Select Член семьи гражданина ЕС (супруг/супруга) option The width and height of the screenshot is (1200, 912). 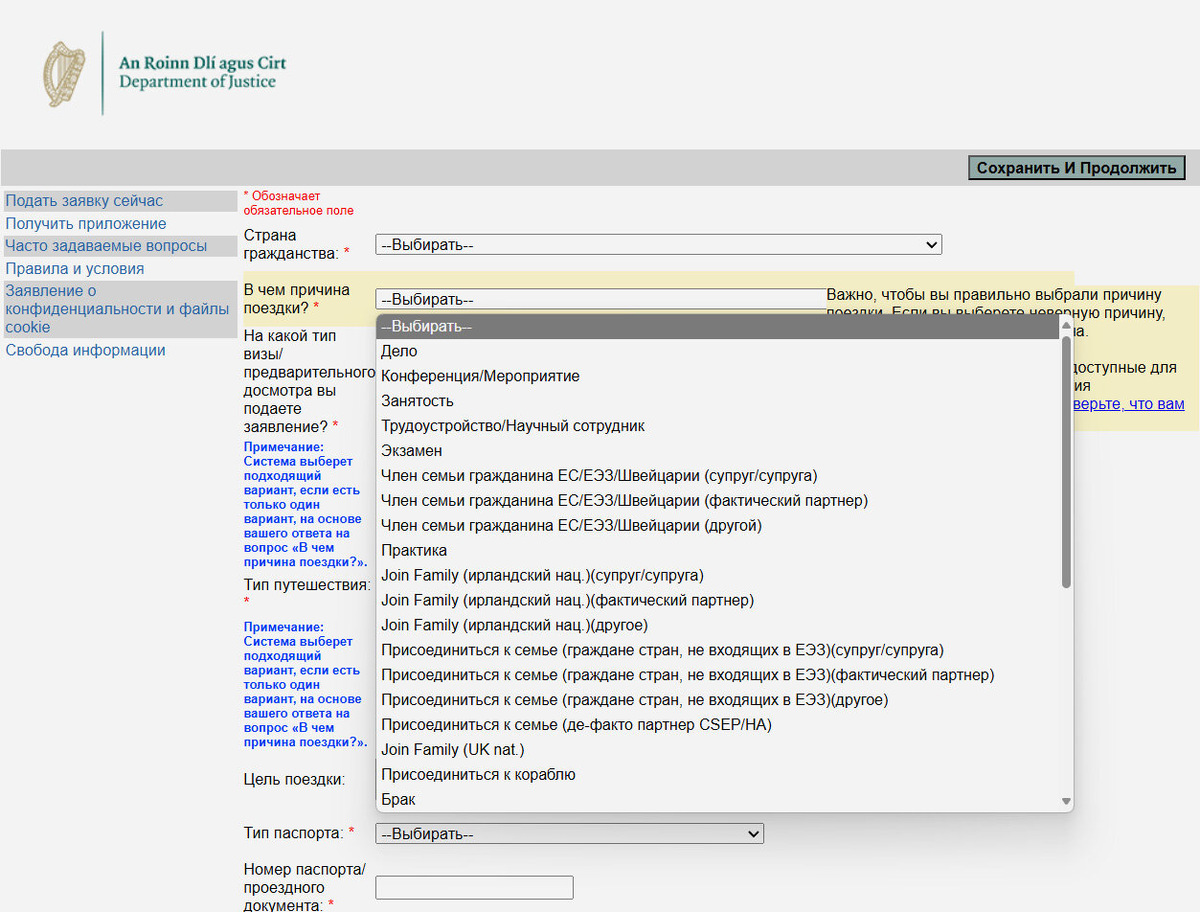point(718,476)
